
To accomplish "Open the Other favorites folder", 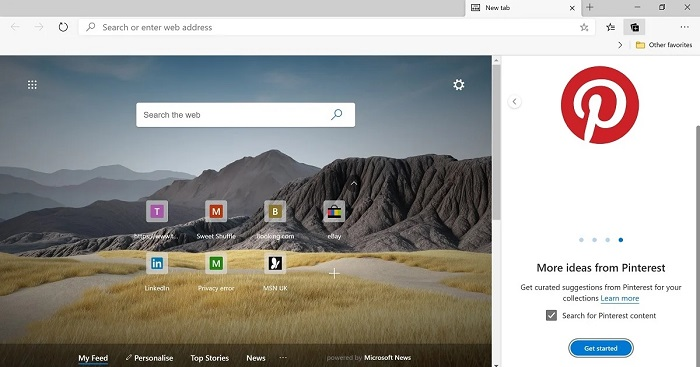I will click(x=664, y=45).
